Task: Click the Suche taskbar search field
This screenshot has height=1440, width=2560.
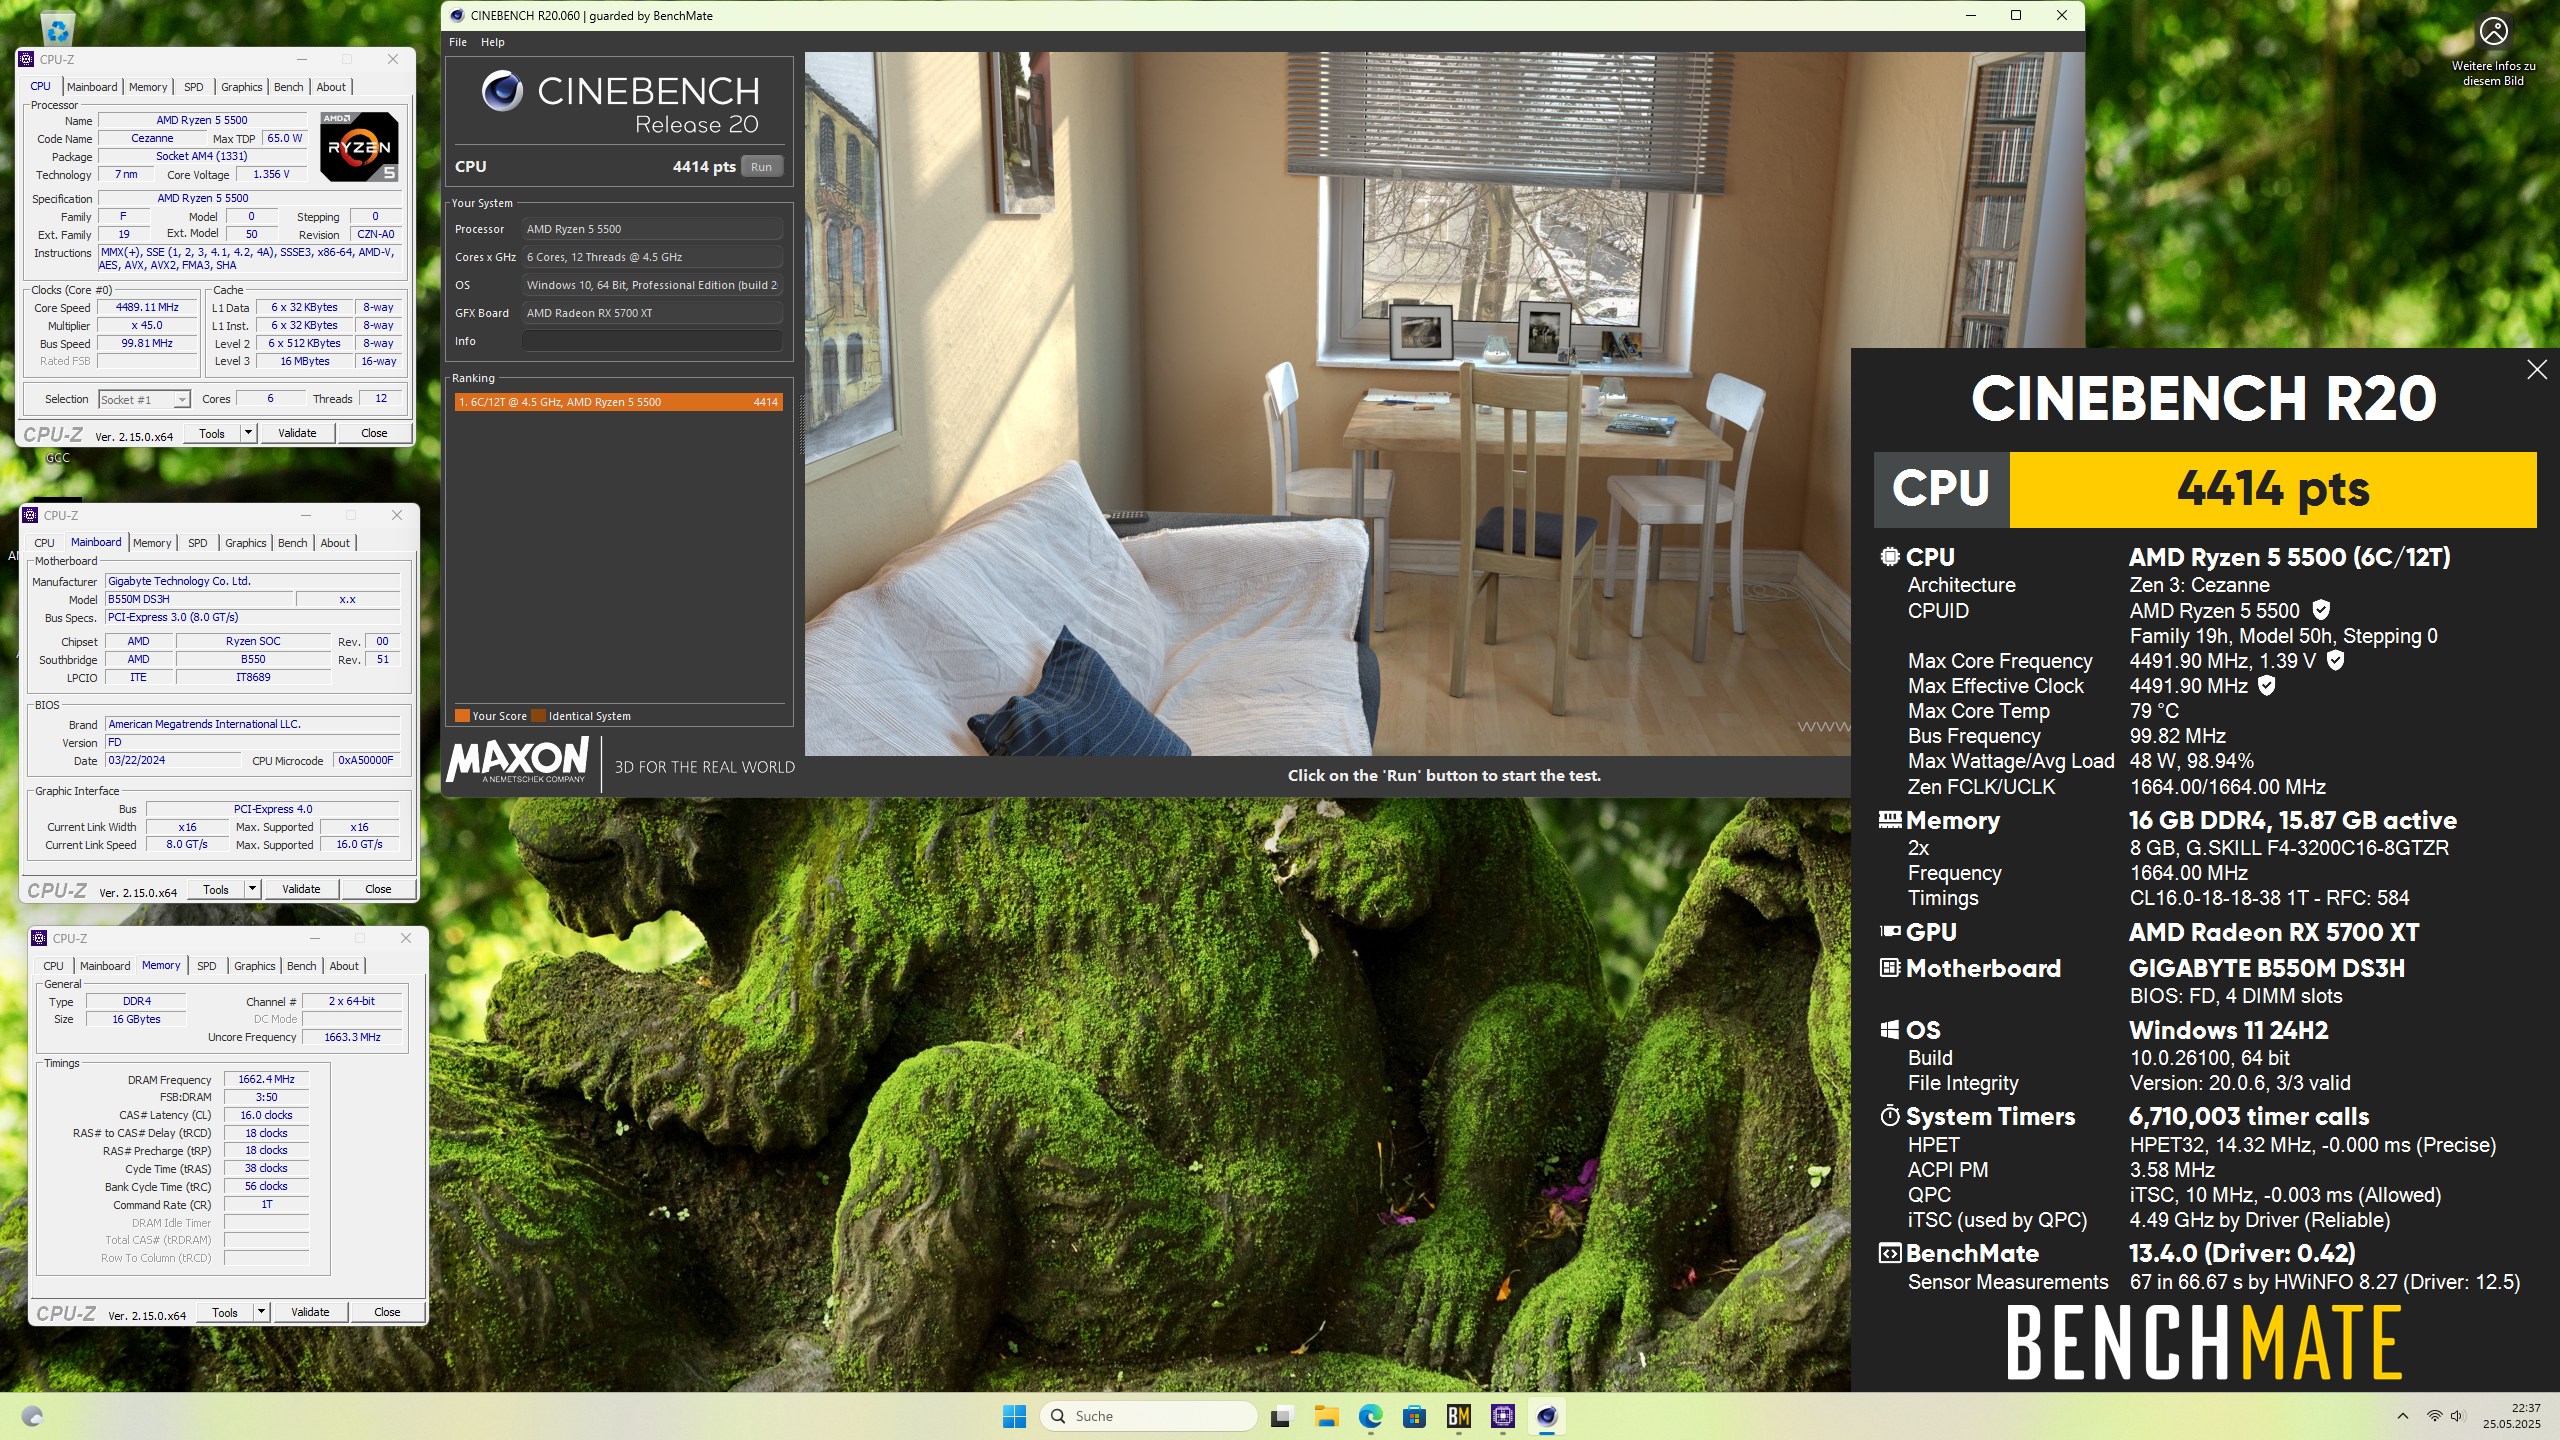Action: click(x=1148, y=1416)
